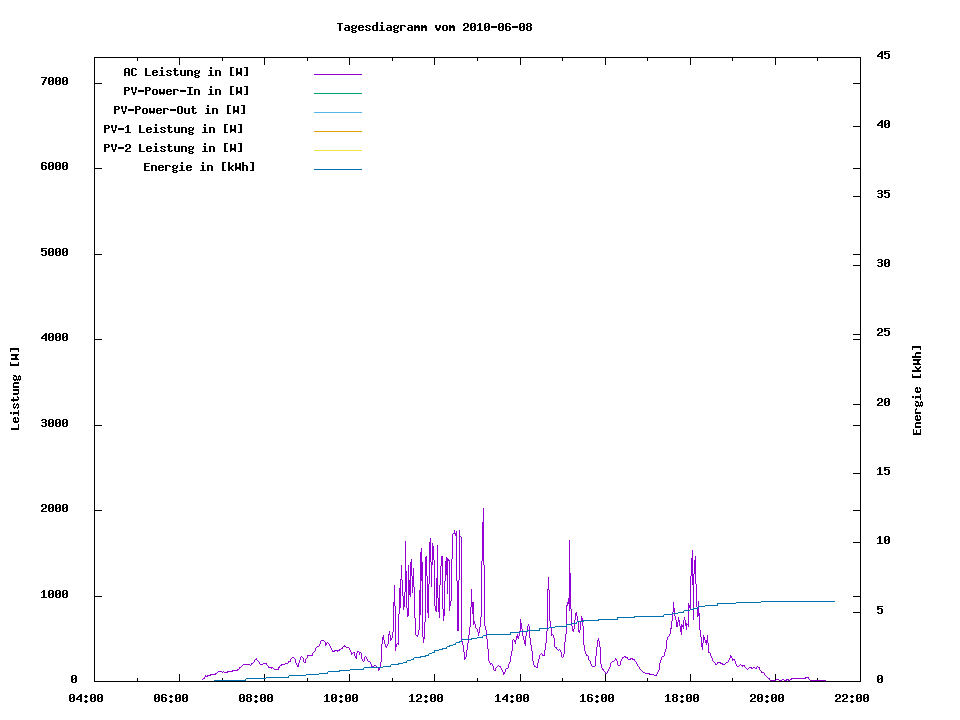Viewport: 960px width, 720px height.
Task: Click the light blue PV-Power-Out legend line sample
Action: (x=337, y=112)
